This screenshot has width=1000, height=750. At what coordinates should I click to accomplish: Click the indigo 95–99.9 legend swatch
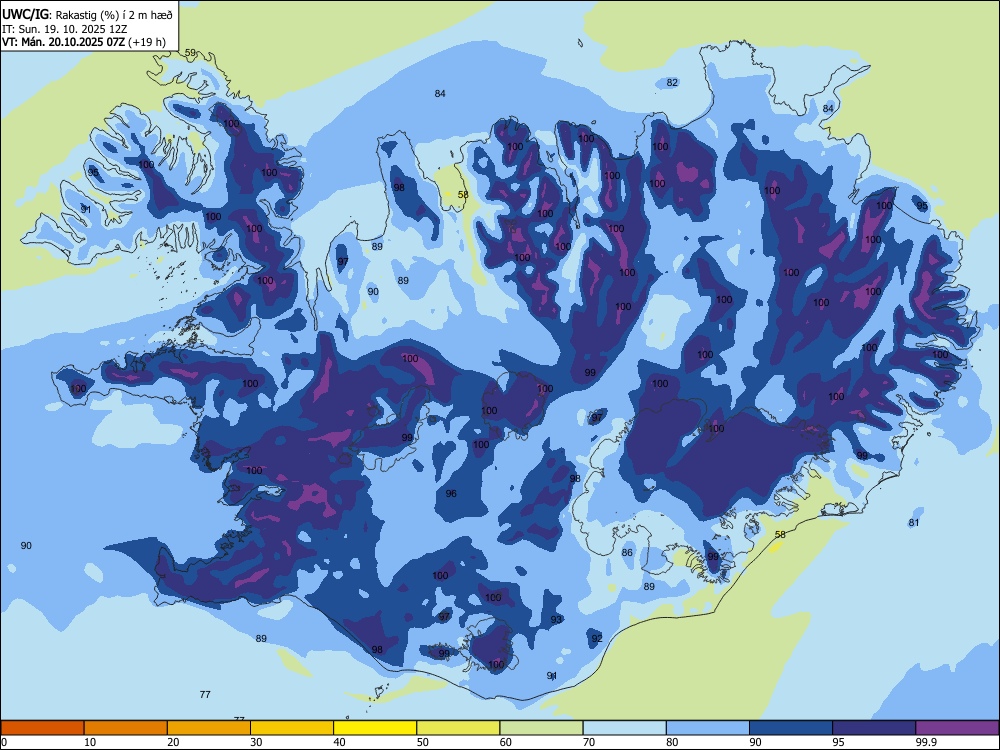[874, 728]
